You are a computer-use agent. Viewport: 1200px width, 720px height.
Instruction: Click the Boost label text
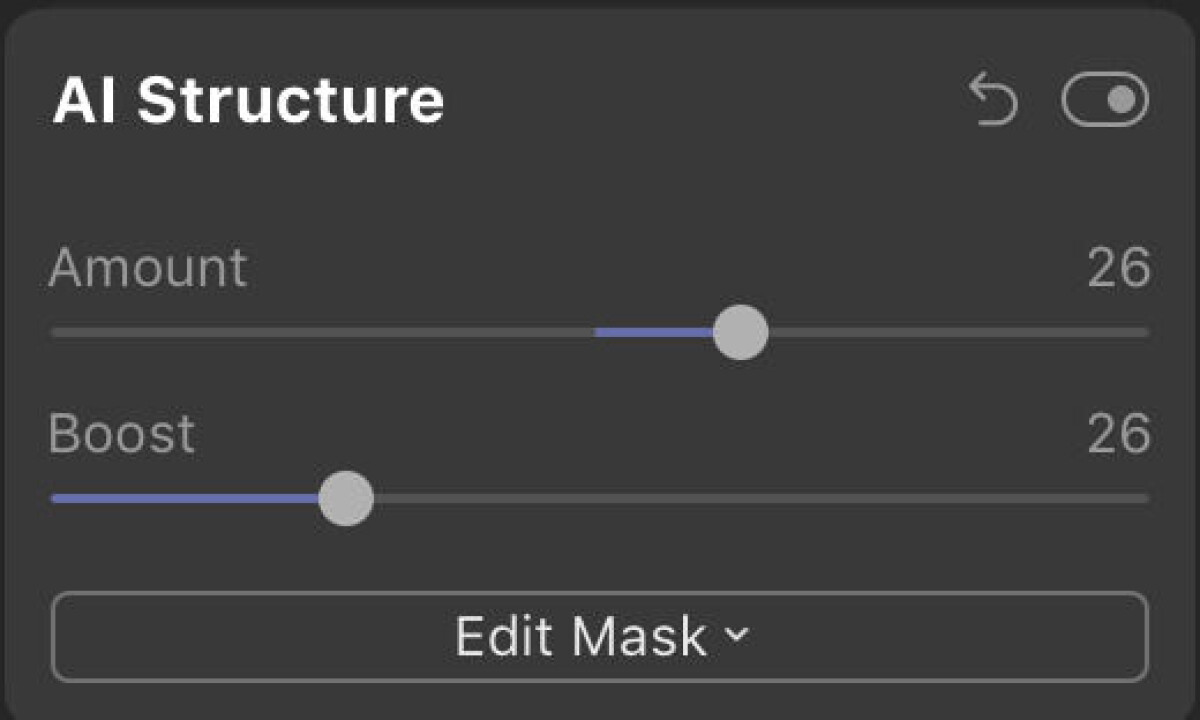pyautogui.click(x=121, y=434)
